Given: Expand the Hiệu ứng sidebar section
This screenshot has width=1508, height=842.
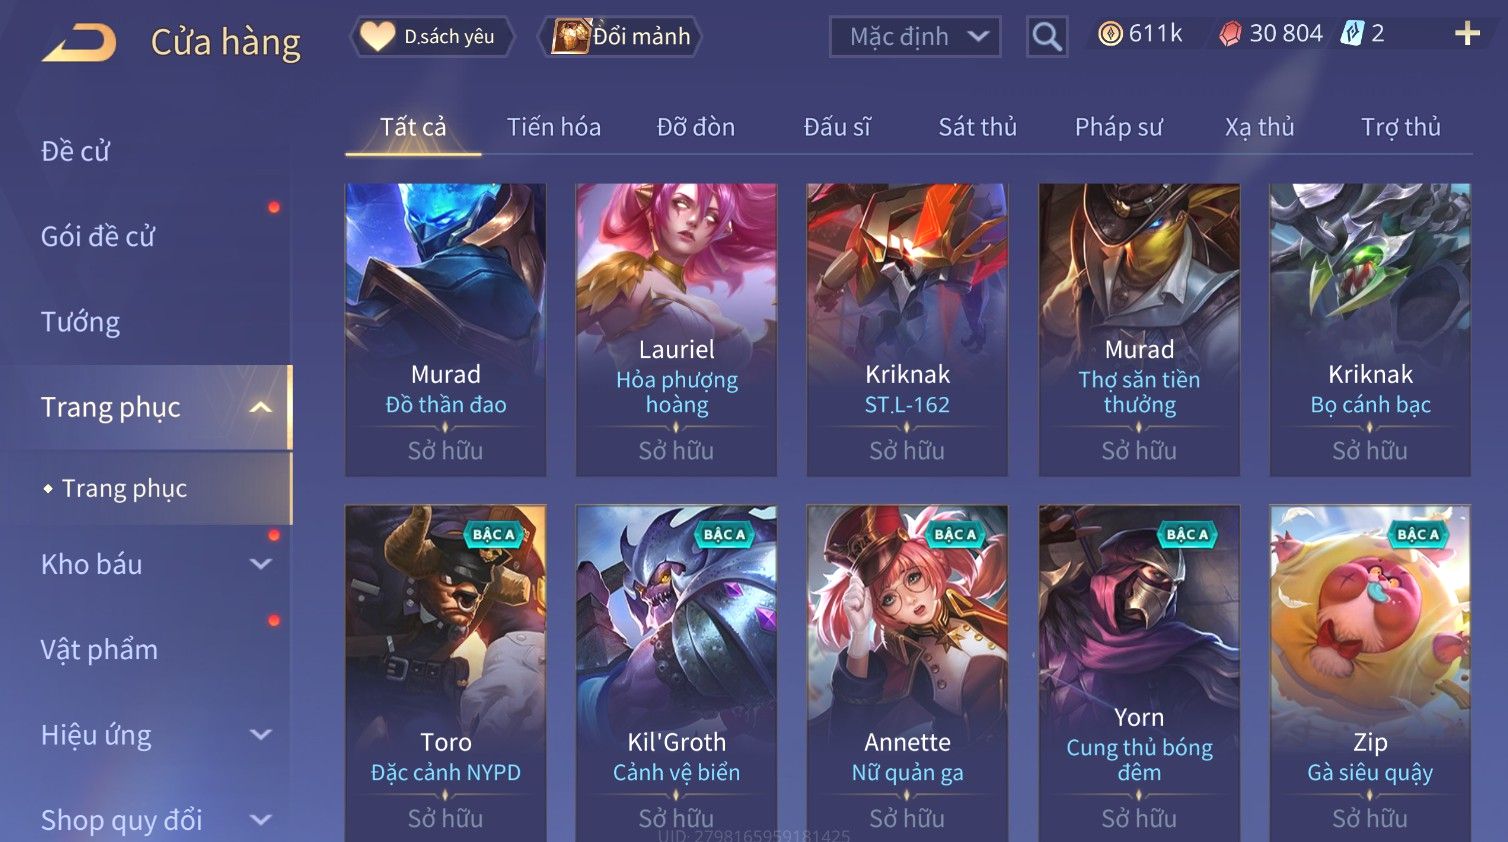Looking at the screenshot, I should tap(261, 735).
